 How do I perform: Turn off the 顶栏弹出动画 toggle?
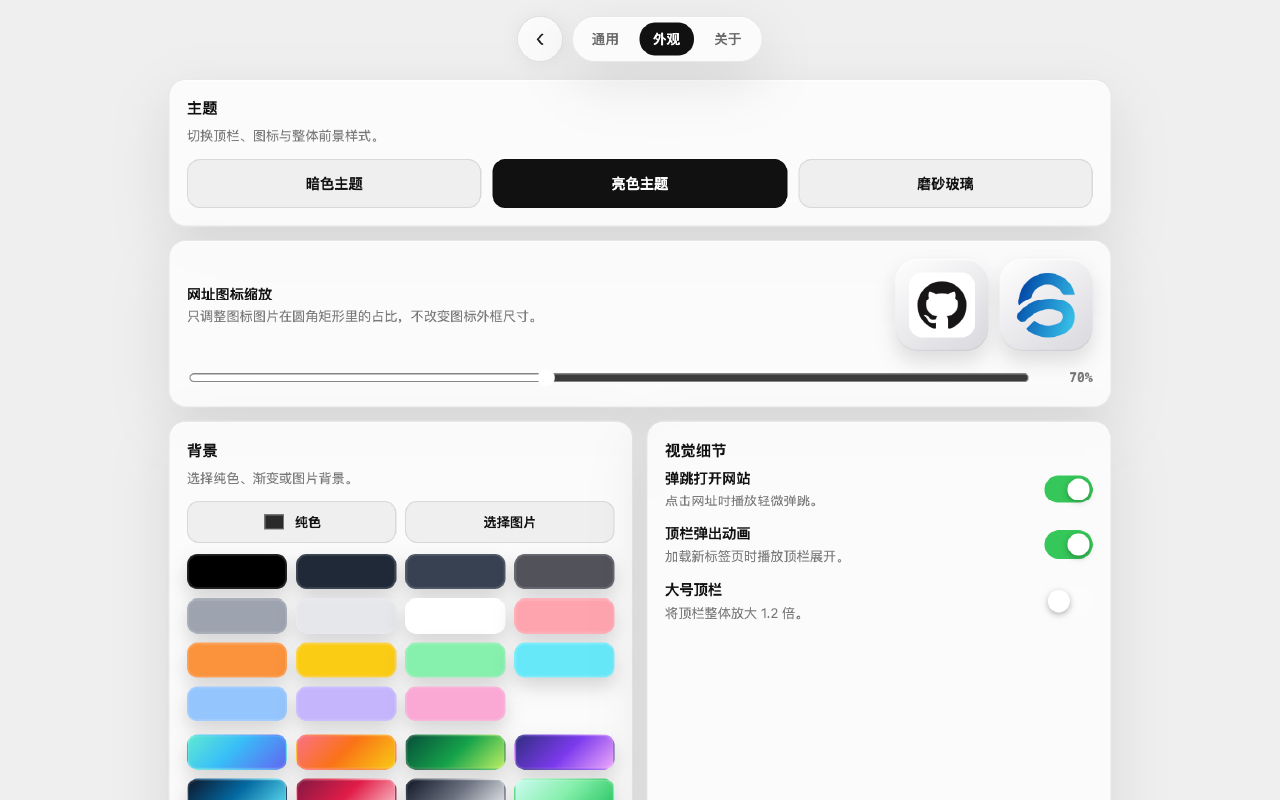coord(1068,544)
